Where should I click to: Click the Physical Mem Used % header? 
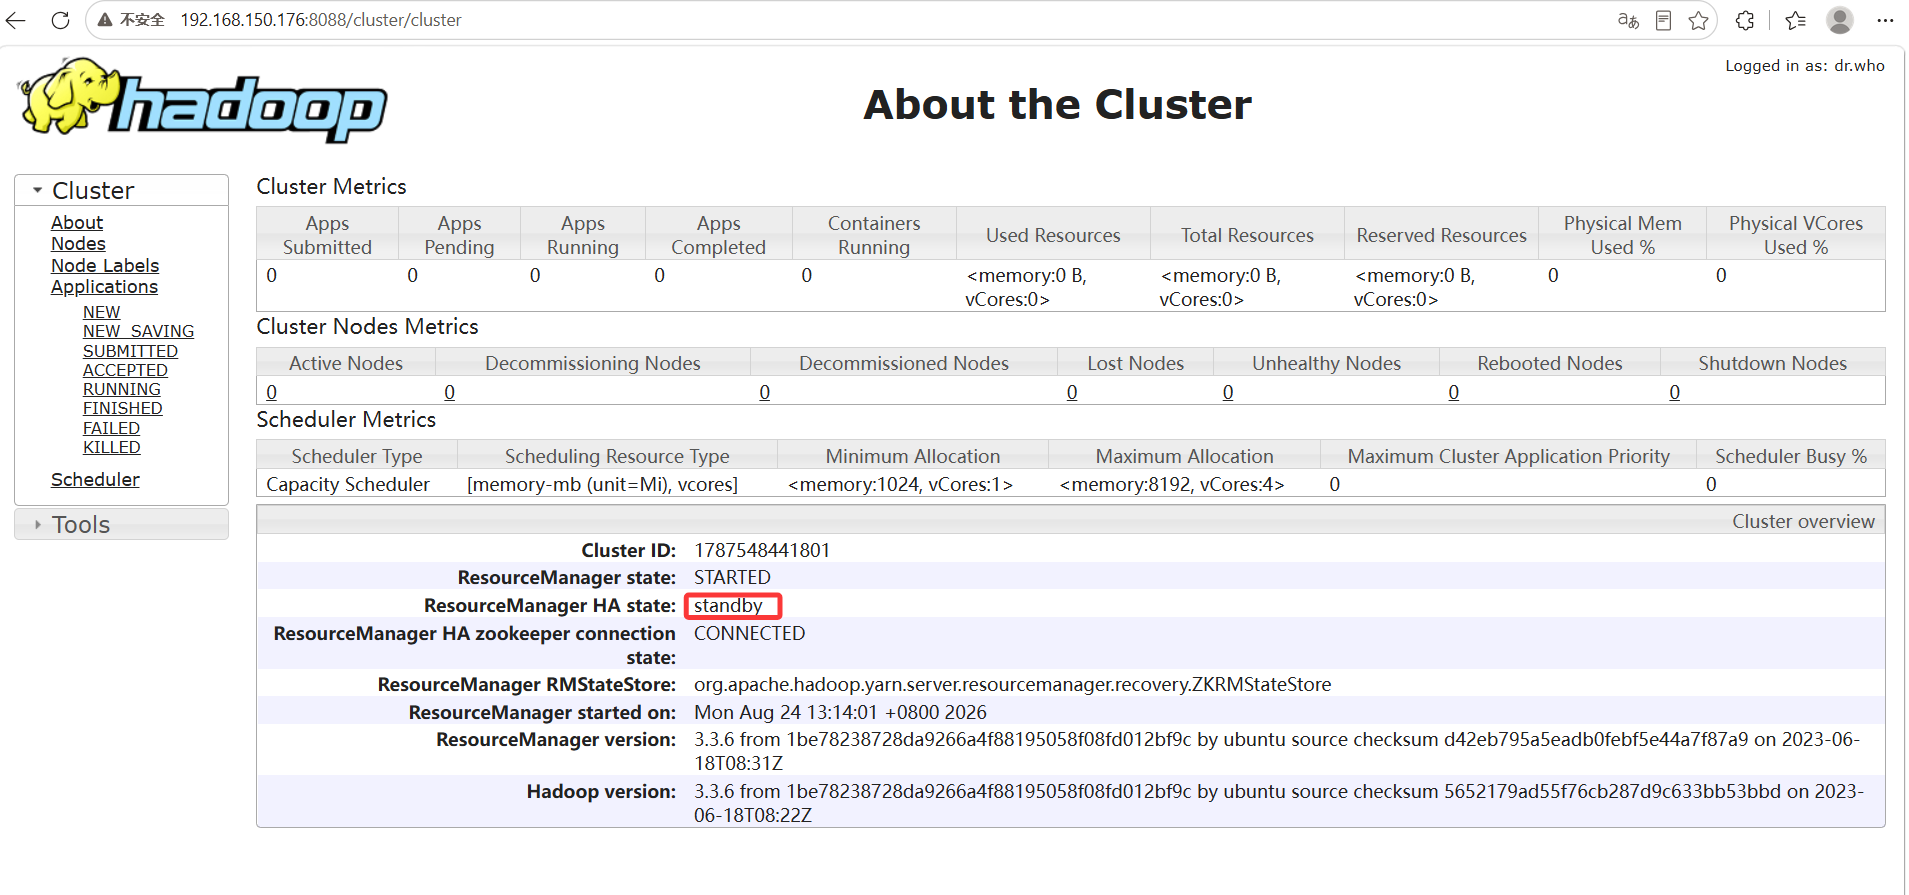[1622, 235]
